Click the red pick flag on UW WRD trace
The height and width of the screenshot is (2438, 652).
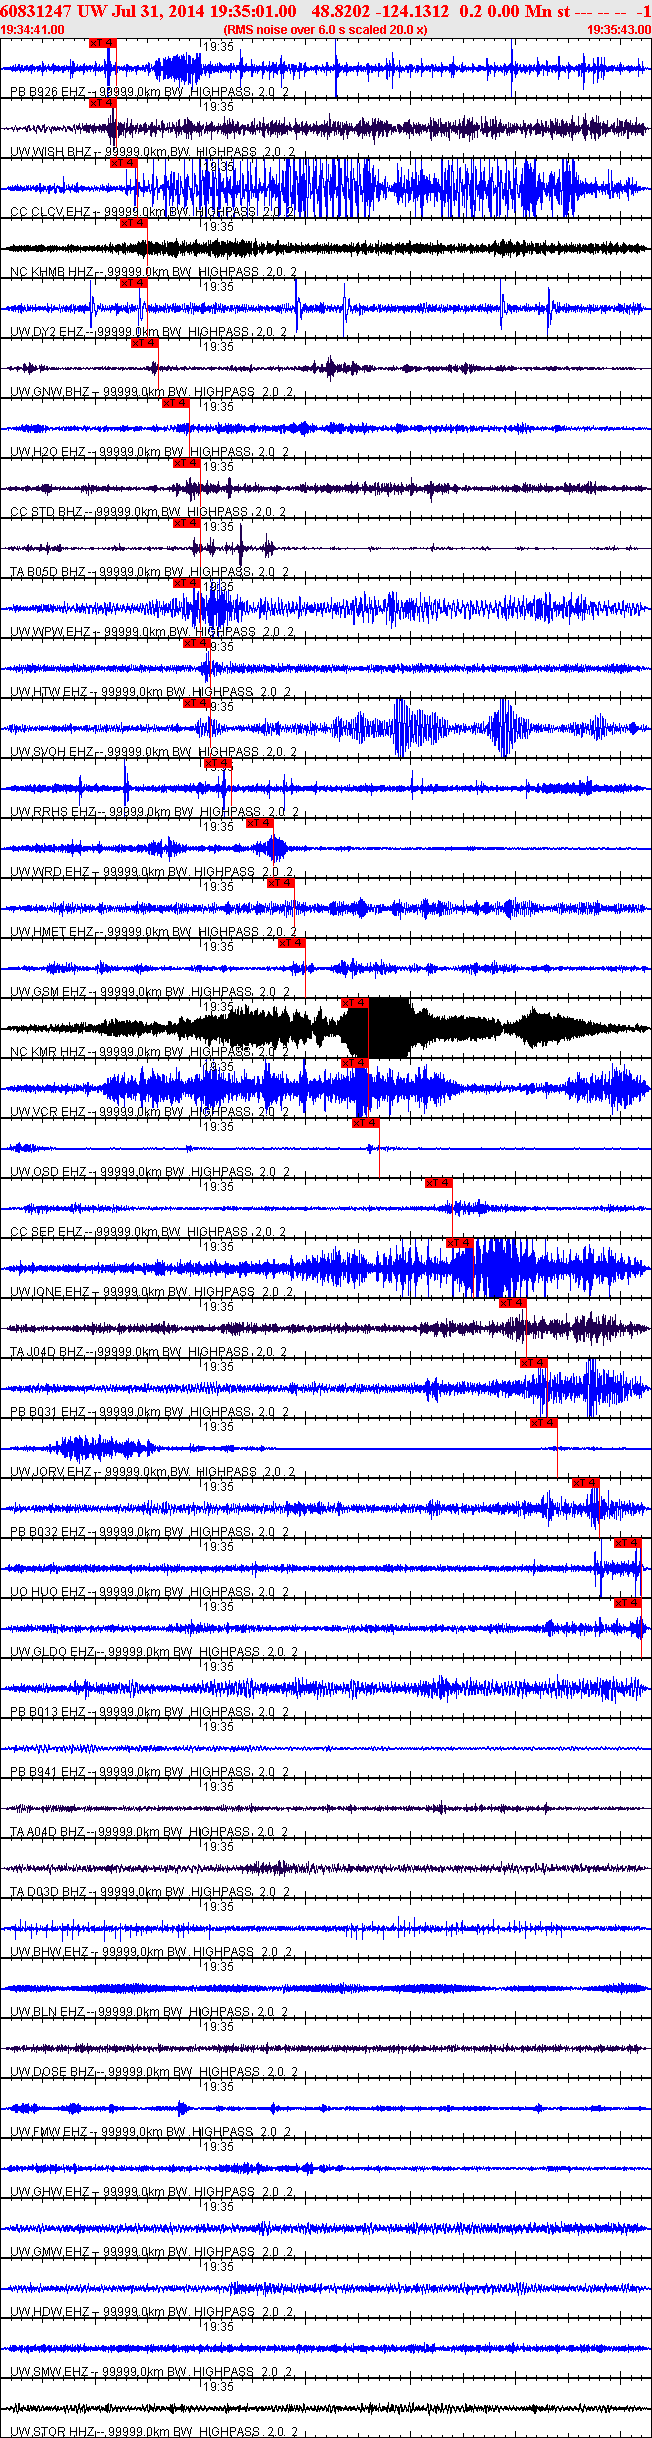click(259, 823)
